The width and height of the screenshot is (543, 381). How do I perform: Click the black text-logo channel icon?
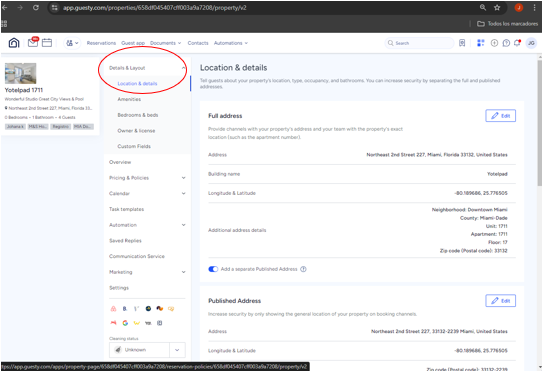click(148, 323)
